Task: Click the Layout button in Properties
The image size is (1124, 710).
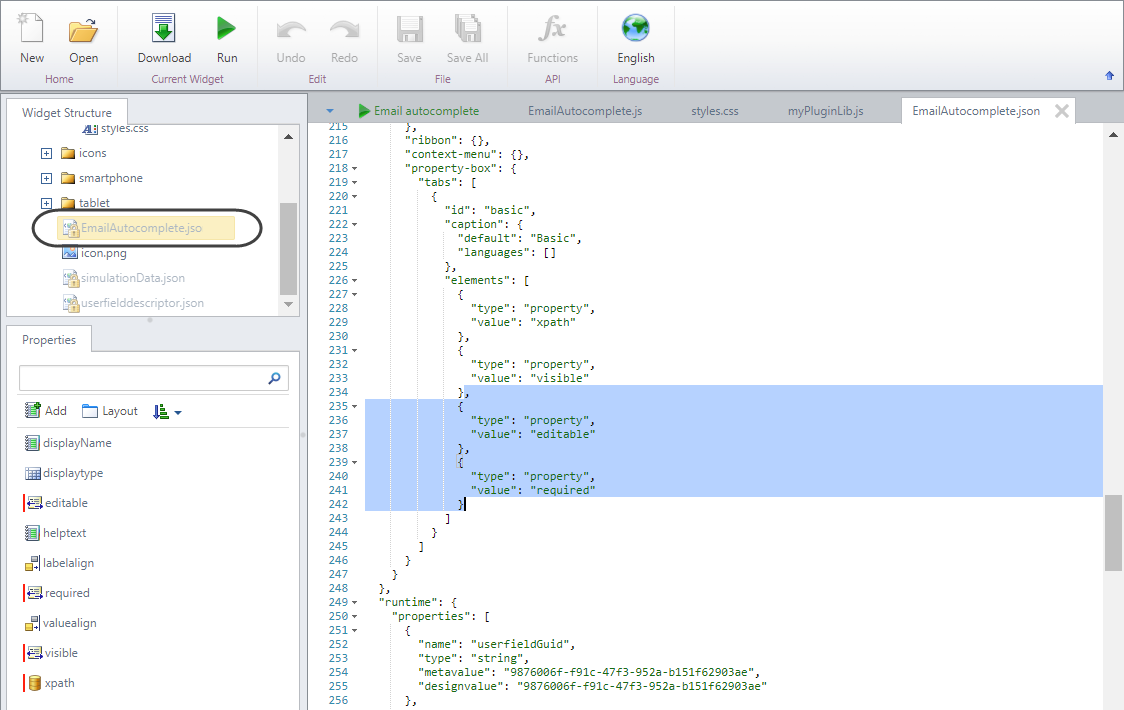Action: click(x=110, y=411)
